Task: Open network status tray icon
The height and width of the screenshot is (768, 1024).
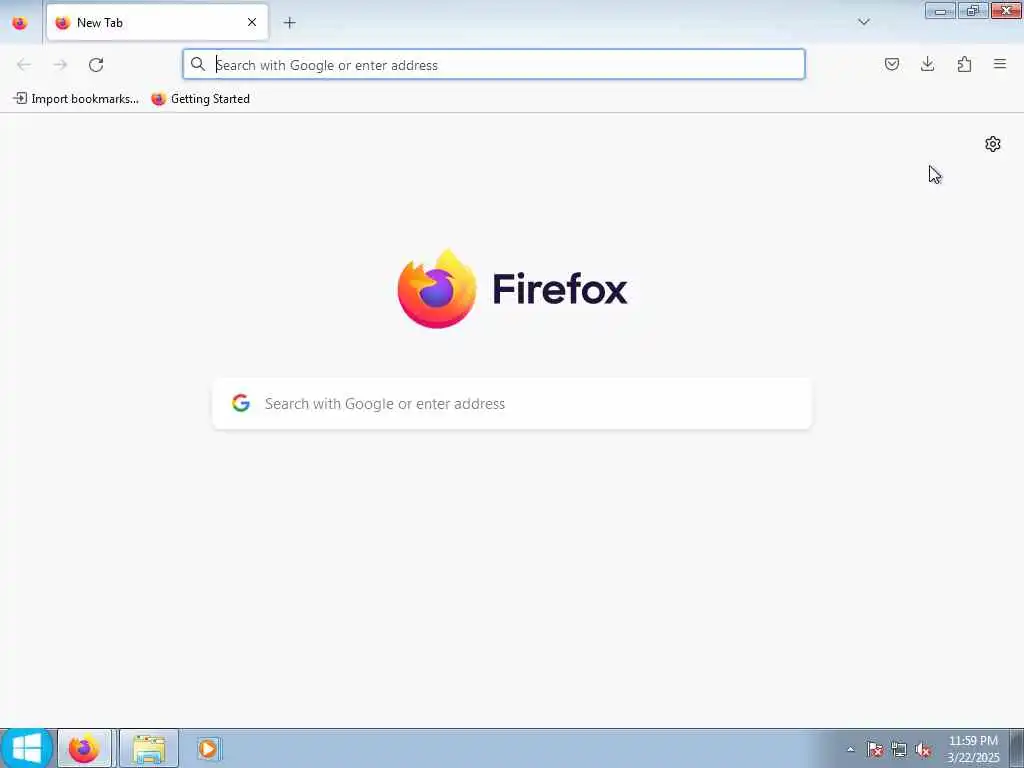Action: point(899,750)
